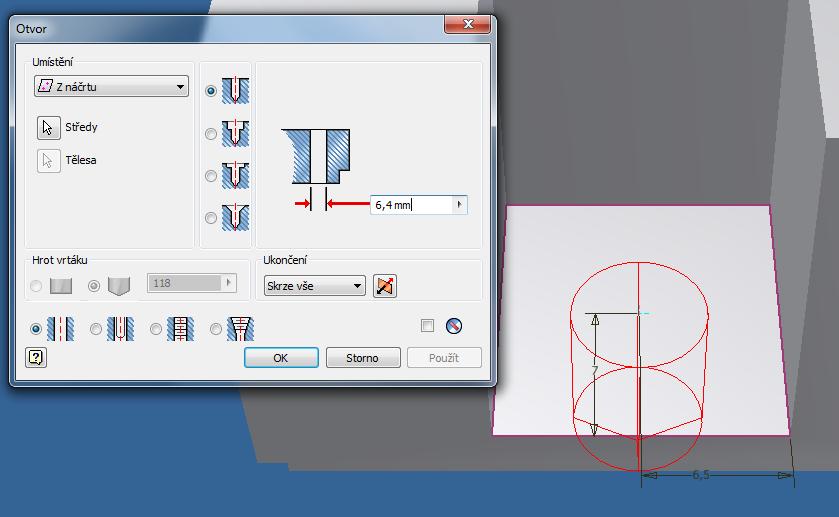This screenshot has width=839, height=517.
Task: Select the simple hole radio button
Action: coord(36,329)
